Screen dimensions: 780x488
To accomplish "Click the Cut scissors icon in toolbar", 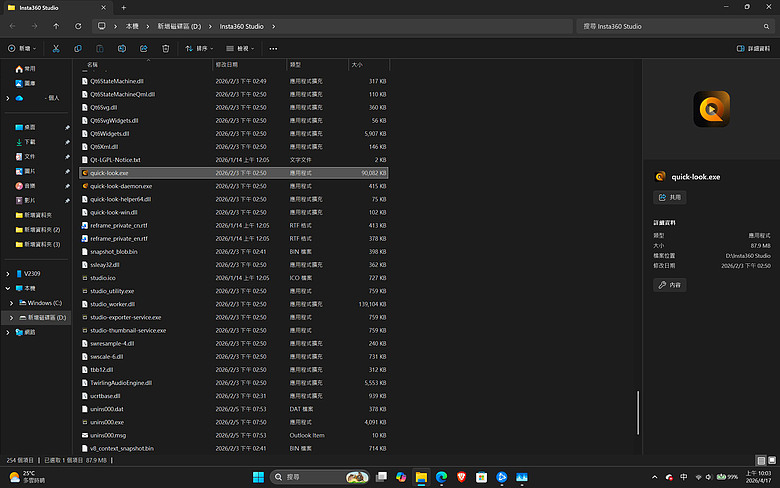I will pyautogui.click(x=56, y=48).
